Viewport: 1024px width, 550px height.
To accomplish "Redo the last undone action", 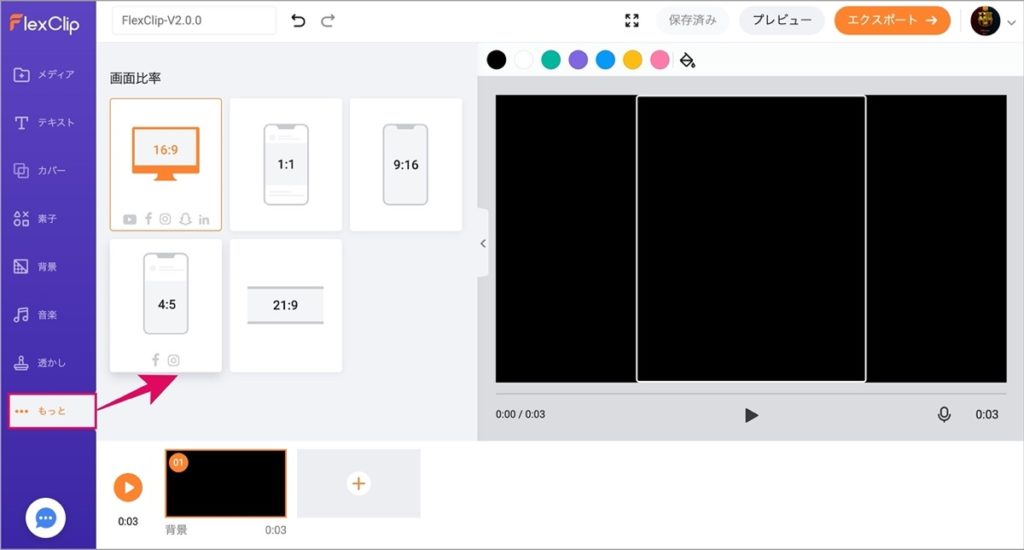I will 328,21.
